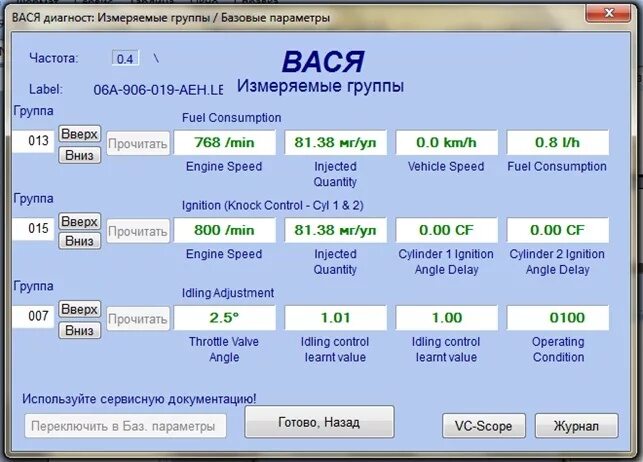Click the Измеряемые группы subtitle
This screenshot has width=643, height=462.
(x=321, y=86)
